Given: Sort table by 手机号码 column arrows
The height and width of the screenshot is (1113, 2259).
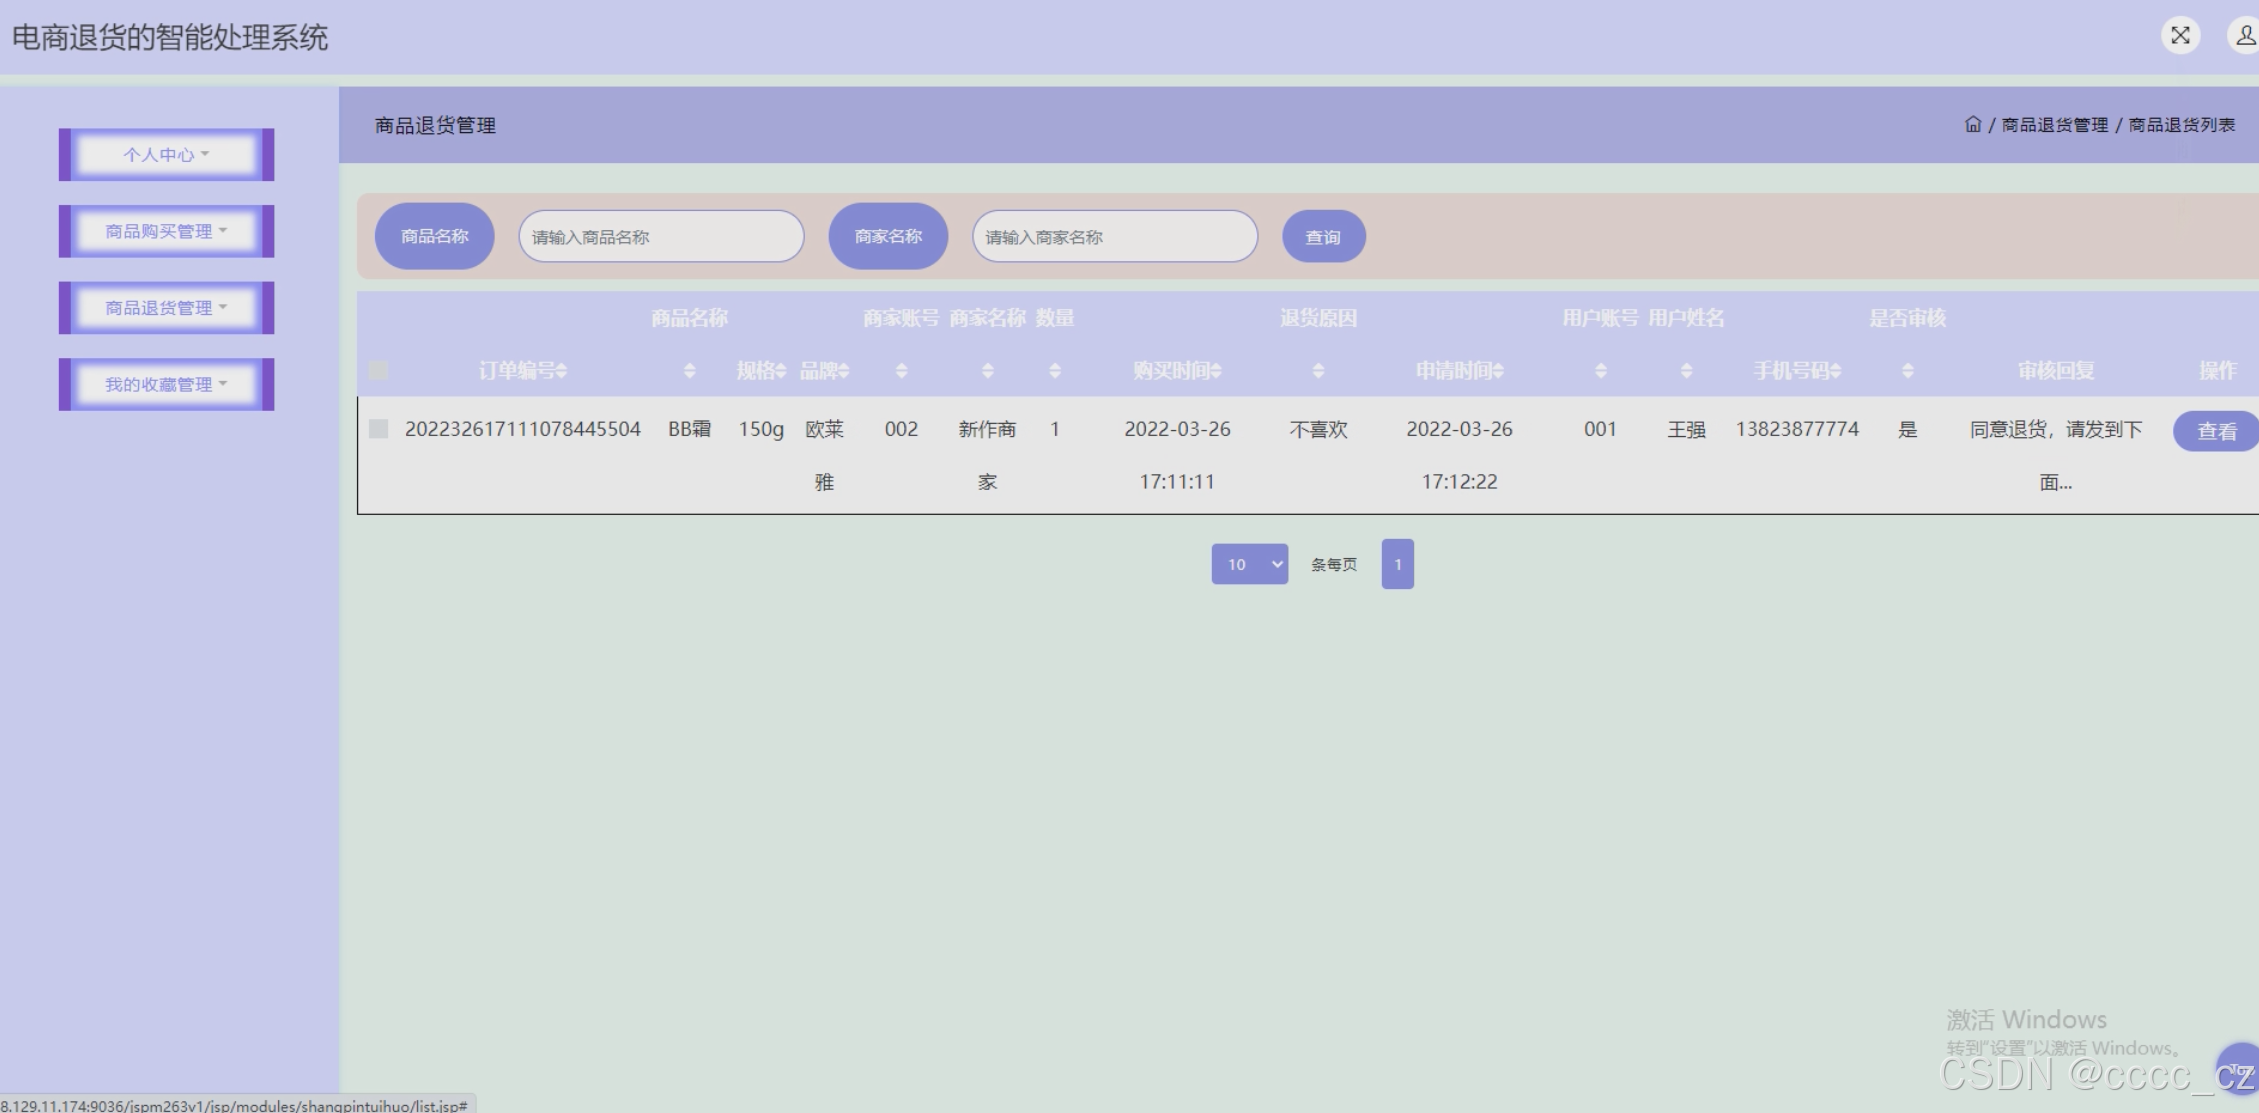Looking at the screenshot, I should click(x=1835, y=371).
